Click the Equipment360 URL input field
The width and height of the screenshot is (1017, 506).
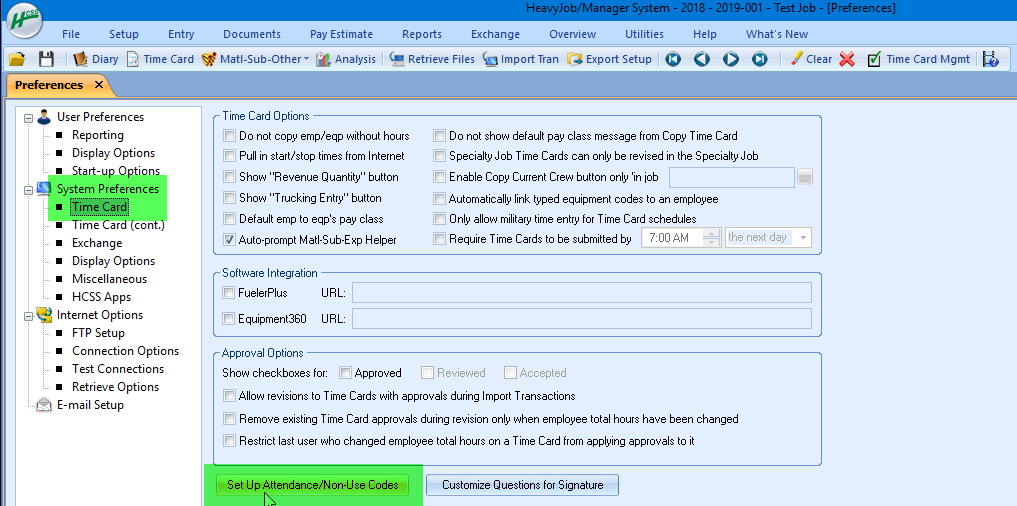[582, 319]
